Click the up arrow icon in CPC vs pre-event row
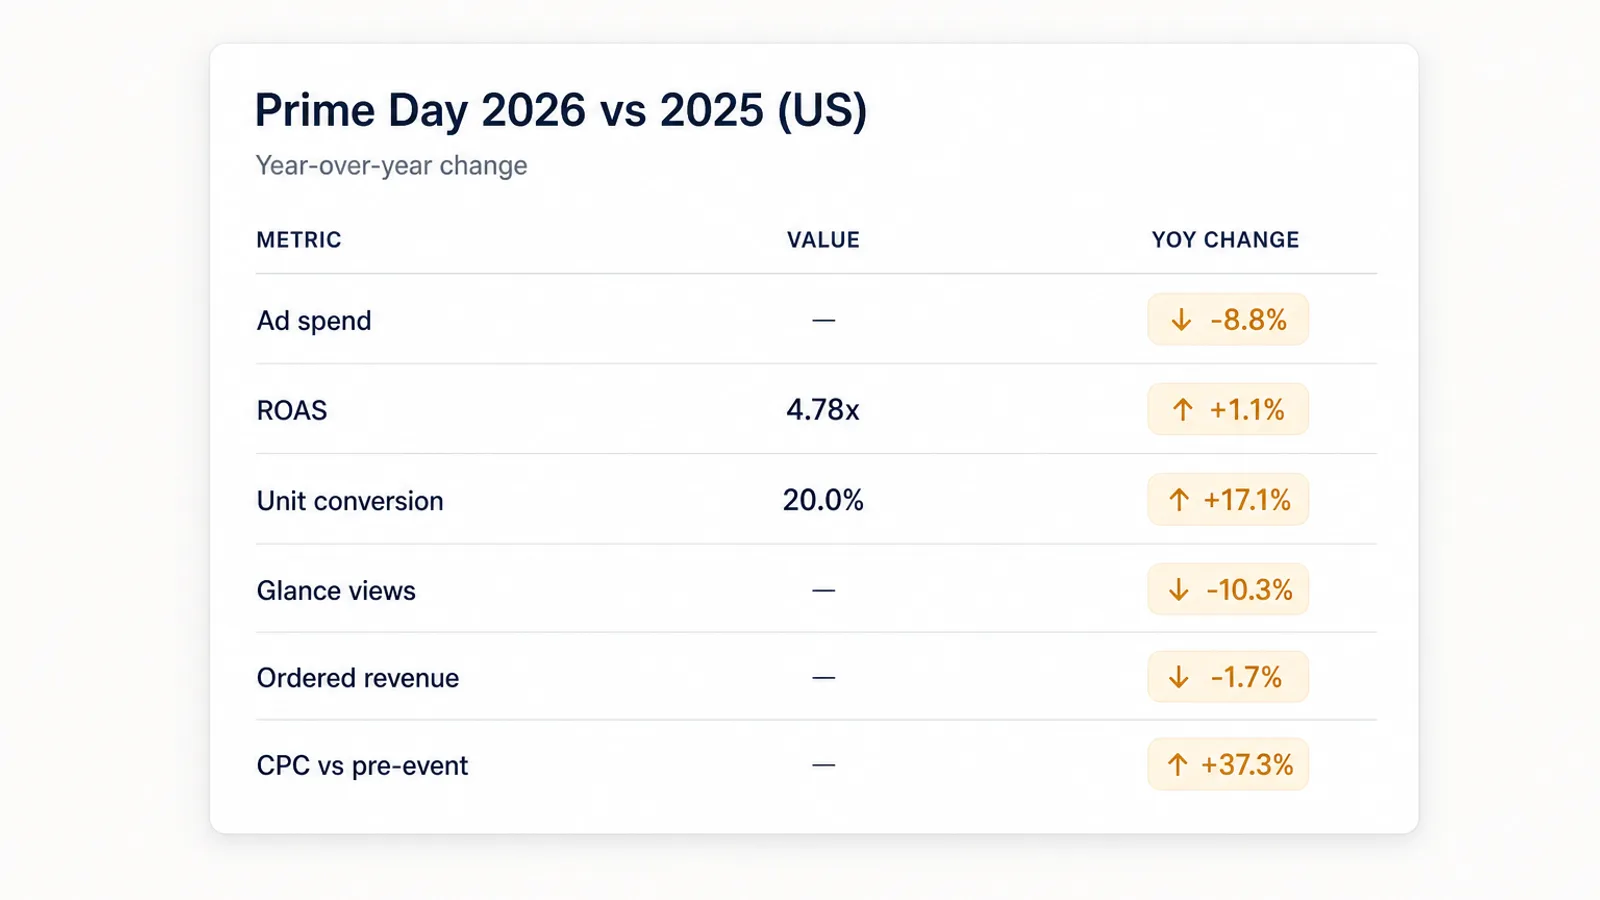Viewport: 1600px width, 900px height. (1178, 765)
